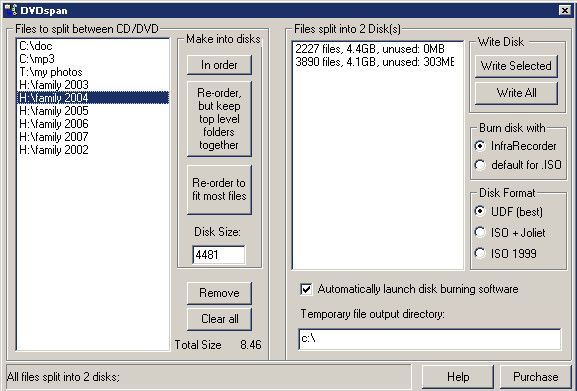Screen dimensions: 577x391
Task: Select H:\family 2003 in the files list
Action: click(x=92, y=85)
